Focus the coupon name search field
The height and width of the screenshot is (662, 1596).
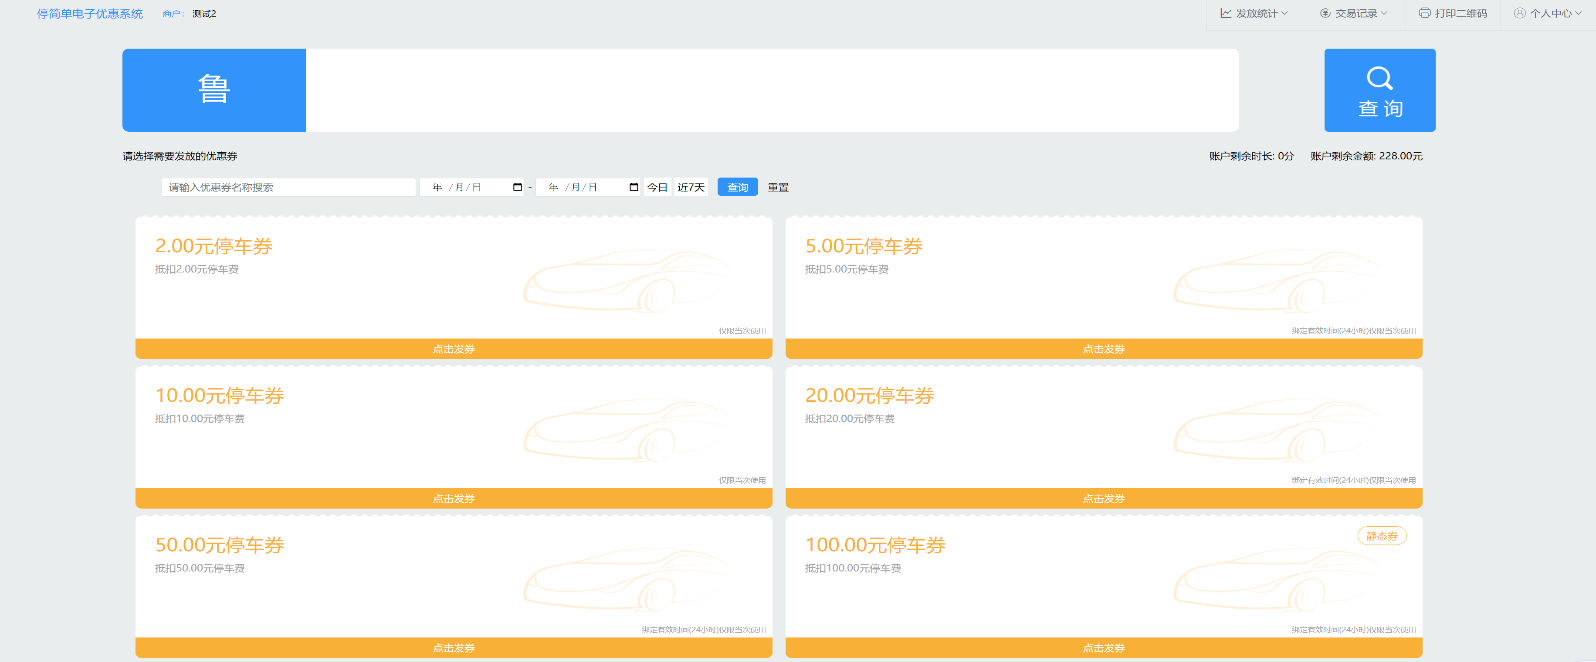coord(288,187)
